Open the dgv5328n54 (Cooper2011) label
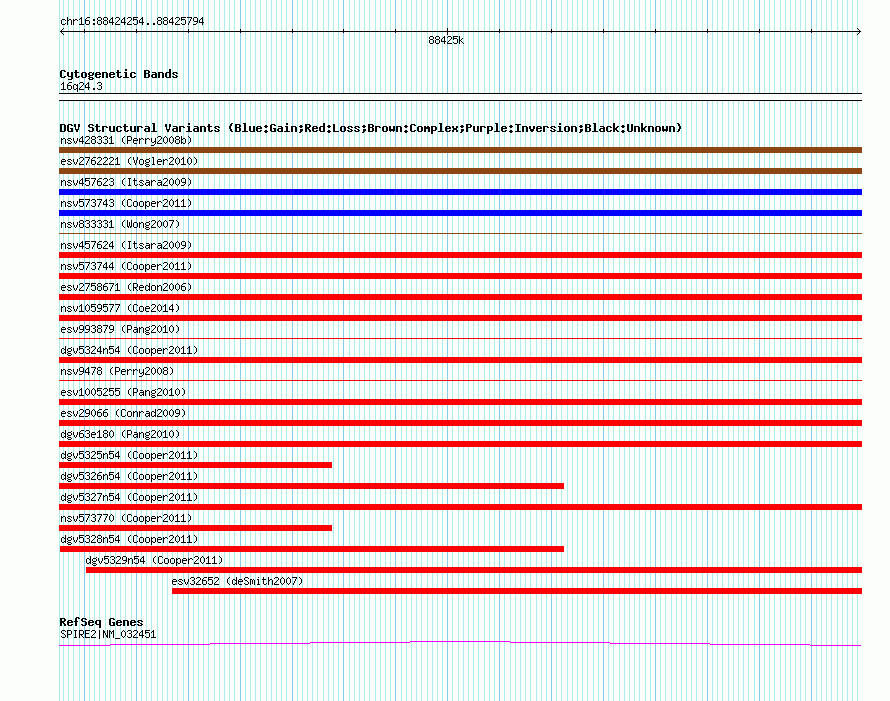This screenshot has width=890, height=701. pyautogui.click(x=129, y=539)
